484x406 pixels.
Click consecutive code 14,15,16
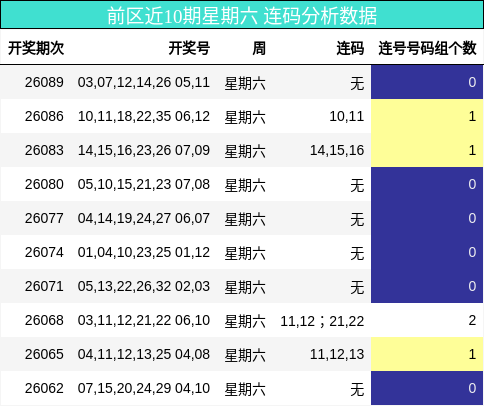[337, 150]
